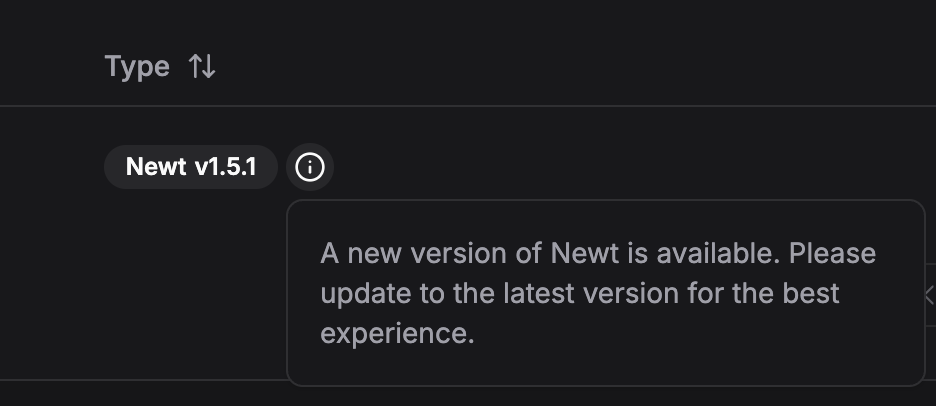
Task: Click the left-pointing chevron behind the tooltip
Action: point(929,295)
